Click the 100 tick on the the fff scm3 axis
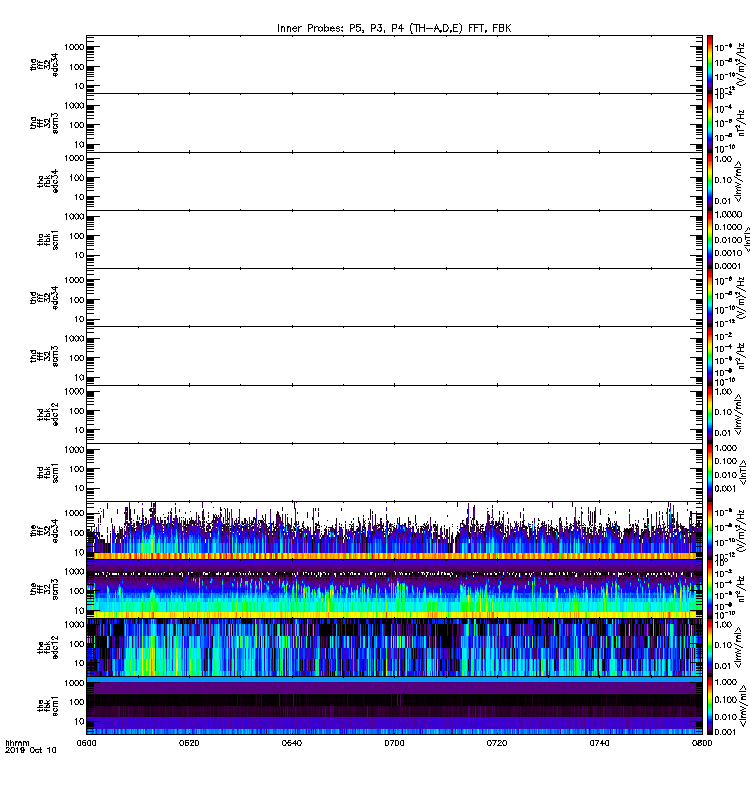 (x=77, y=591)
